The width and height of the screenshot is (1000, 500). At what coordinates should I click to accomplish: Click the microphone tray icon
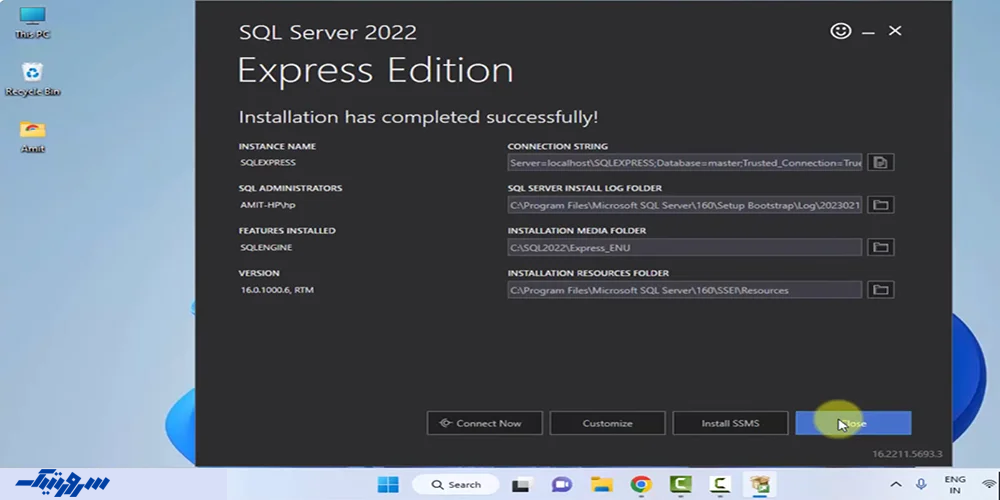(922, 485)
